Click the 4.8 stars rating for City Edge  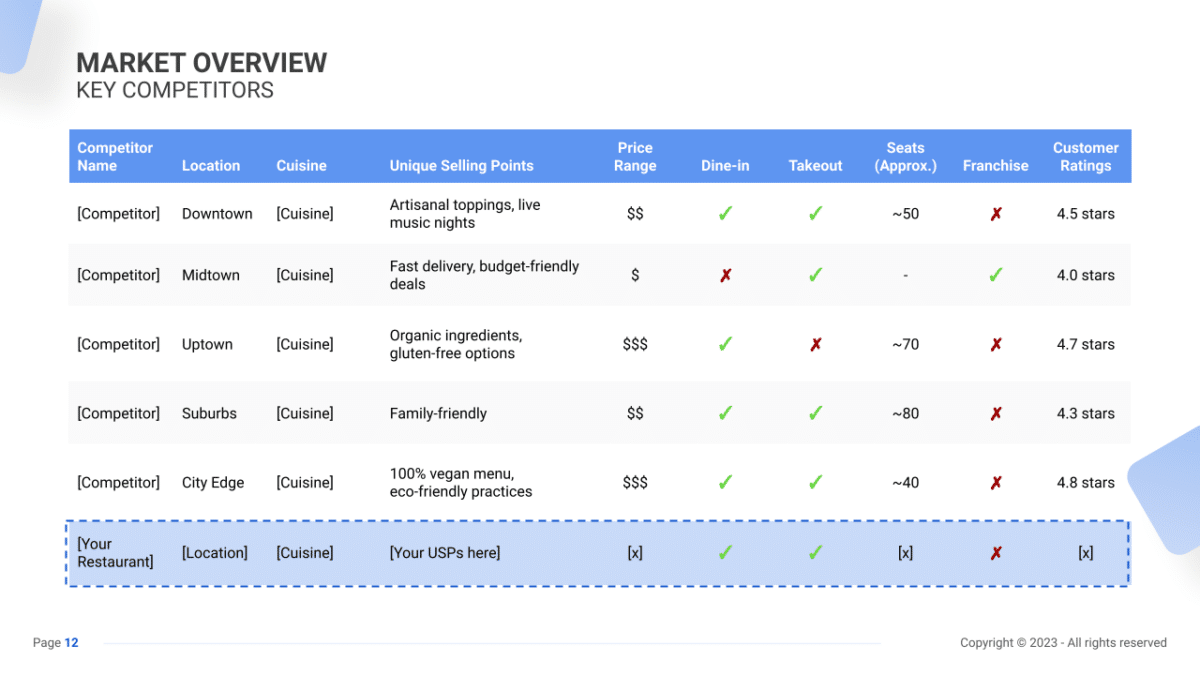coord(1086,482)
